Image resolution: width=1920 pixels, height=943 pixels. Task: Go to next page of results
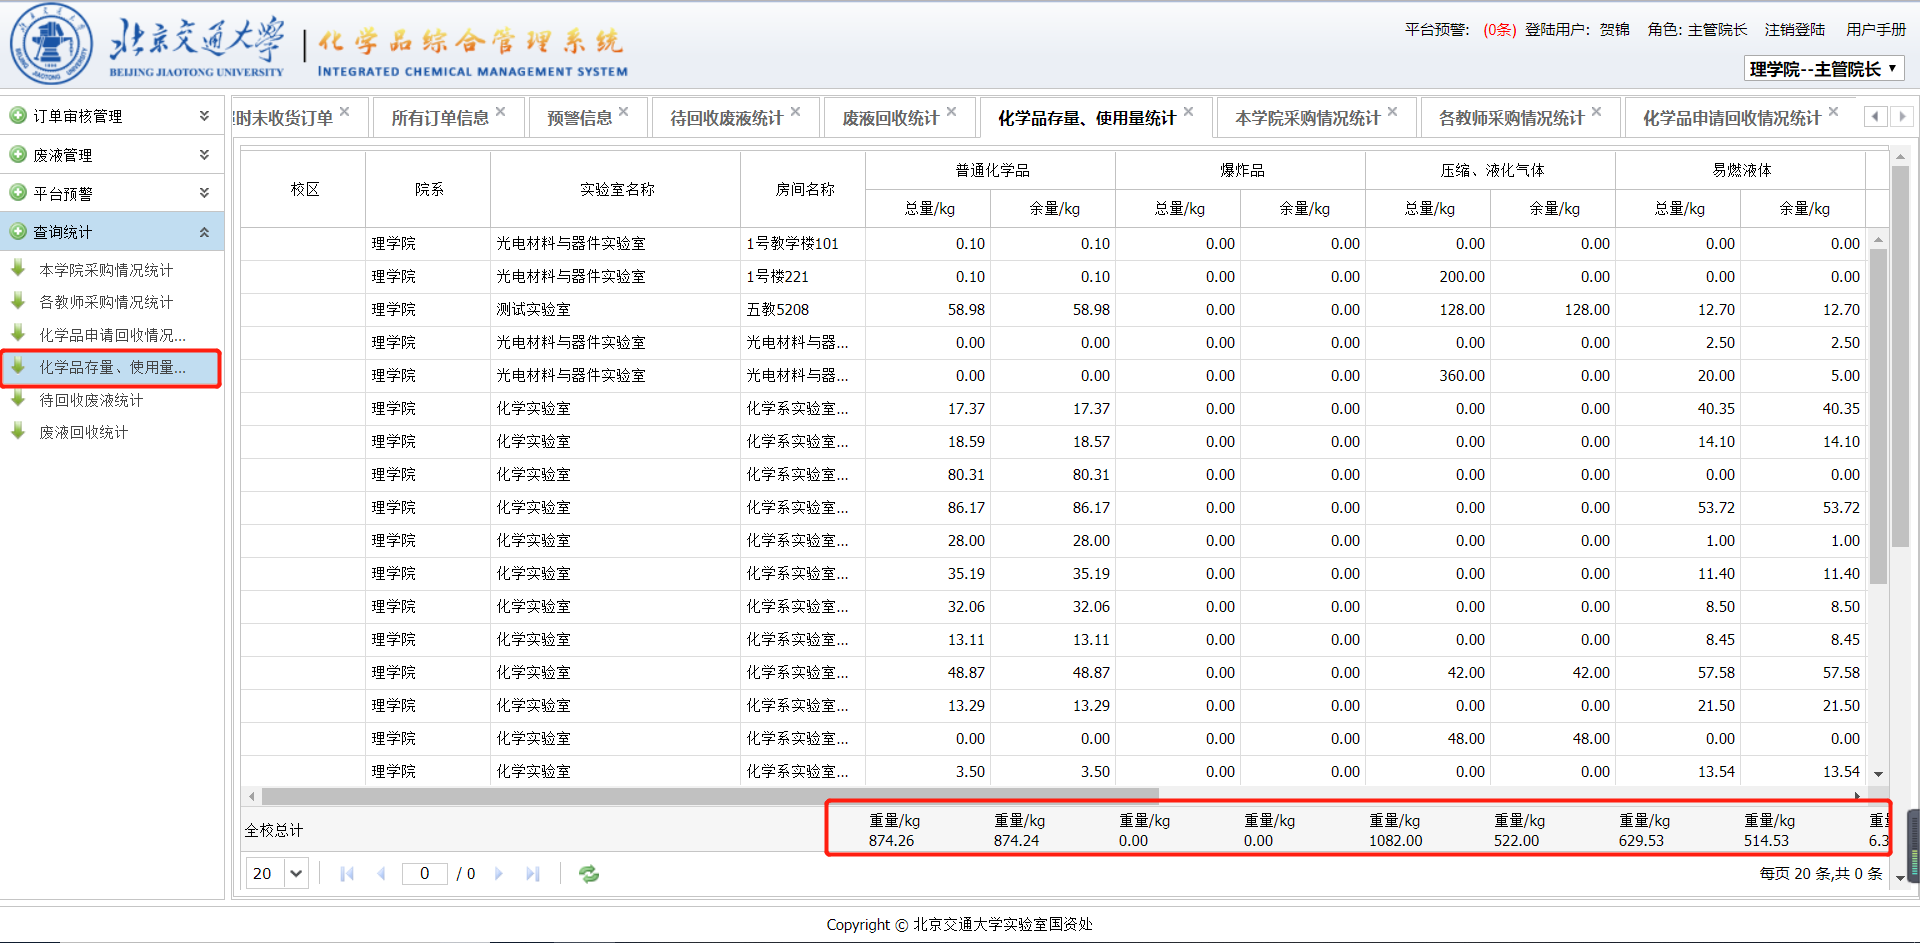499,874
